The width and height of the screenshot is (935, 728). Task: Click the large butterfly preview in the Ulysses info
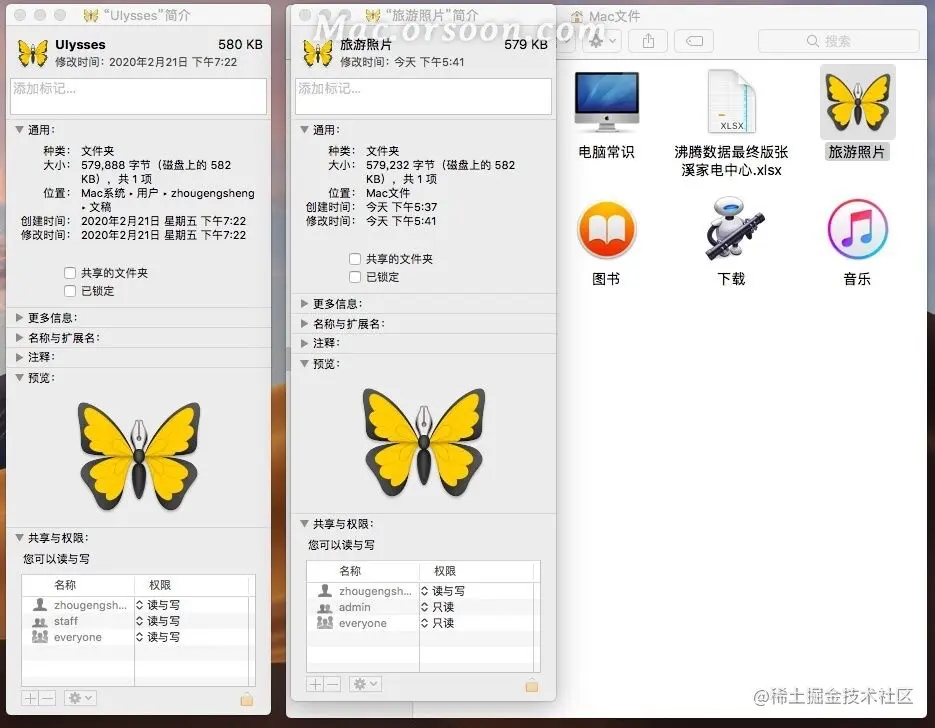139,456
